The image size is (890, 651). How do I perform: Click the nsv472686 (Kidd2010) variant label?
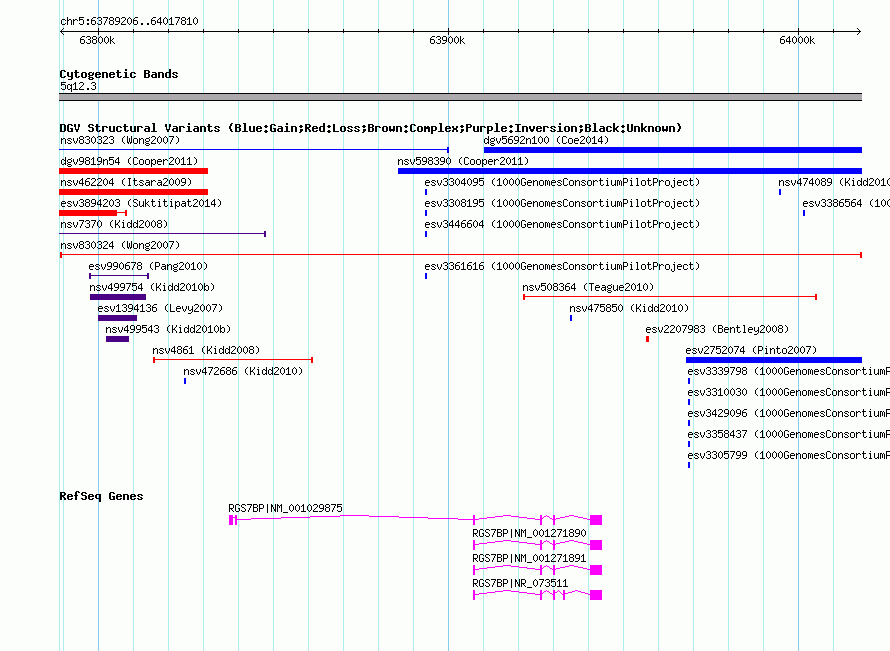pyautogui.click(x=243, y=371)
